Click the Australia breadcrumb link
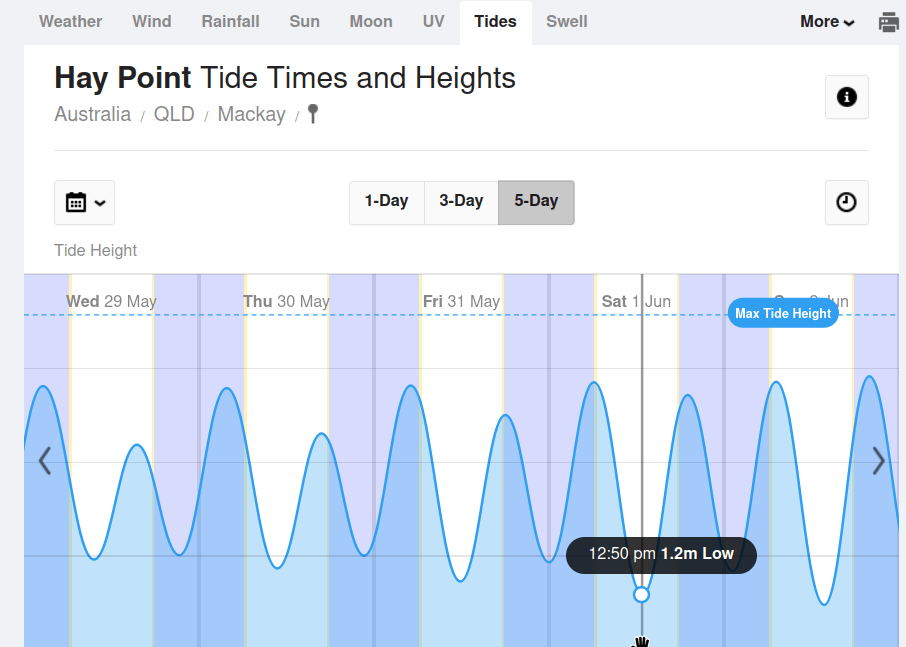The image size is (906, 647). tap(92, 114)
